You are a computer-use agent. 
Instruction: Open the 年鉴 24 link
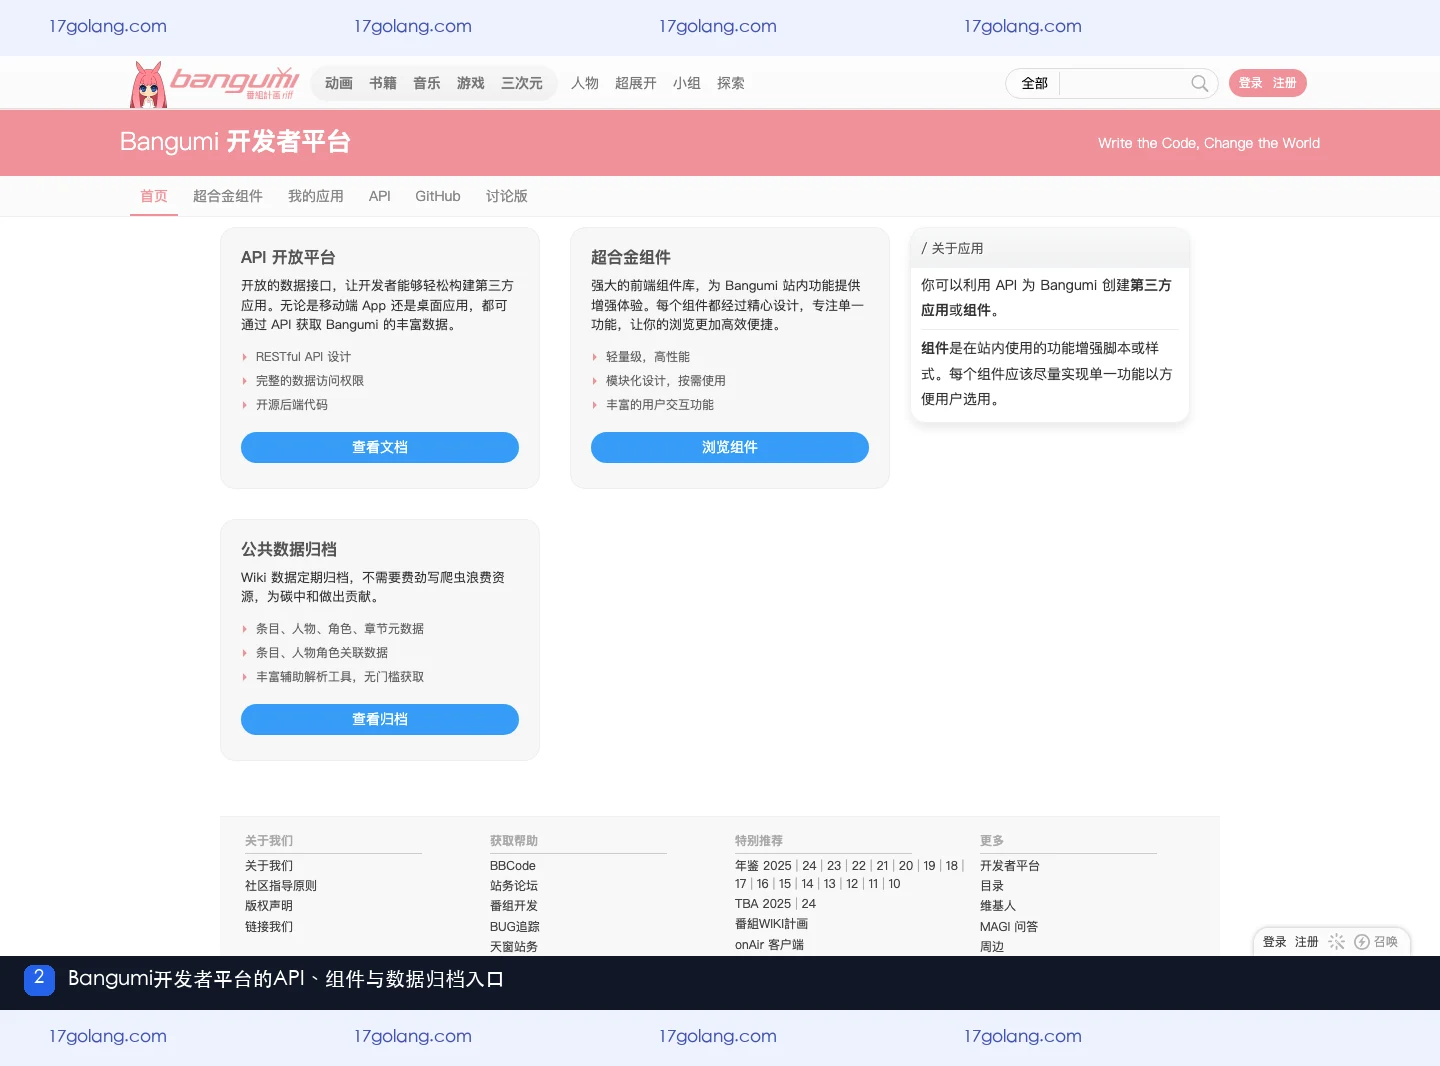click(x=809, y=866)
